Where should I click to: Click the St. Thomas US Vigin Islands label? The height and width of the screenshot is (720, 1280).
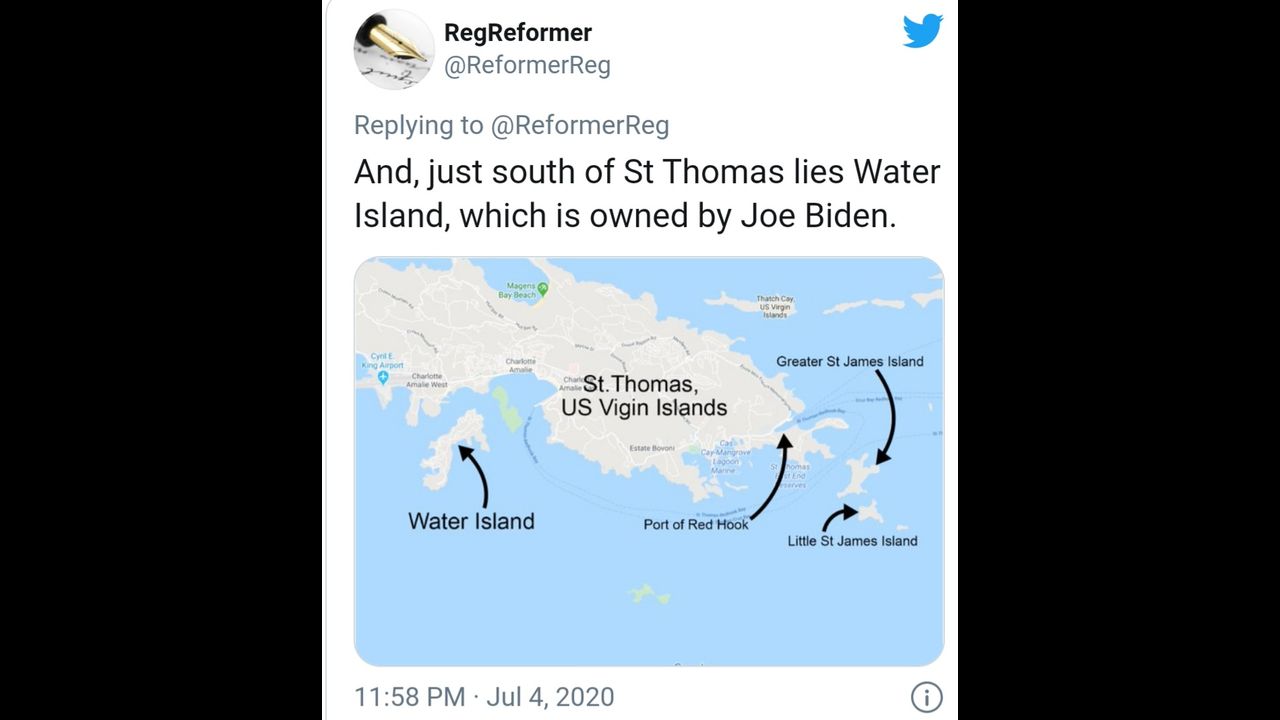click(644, 396)
